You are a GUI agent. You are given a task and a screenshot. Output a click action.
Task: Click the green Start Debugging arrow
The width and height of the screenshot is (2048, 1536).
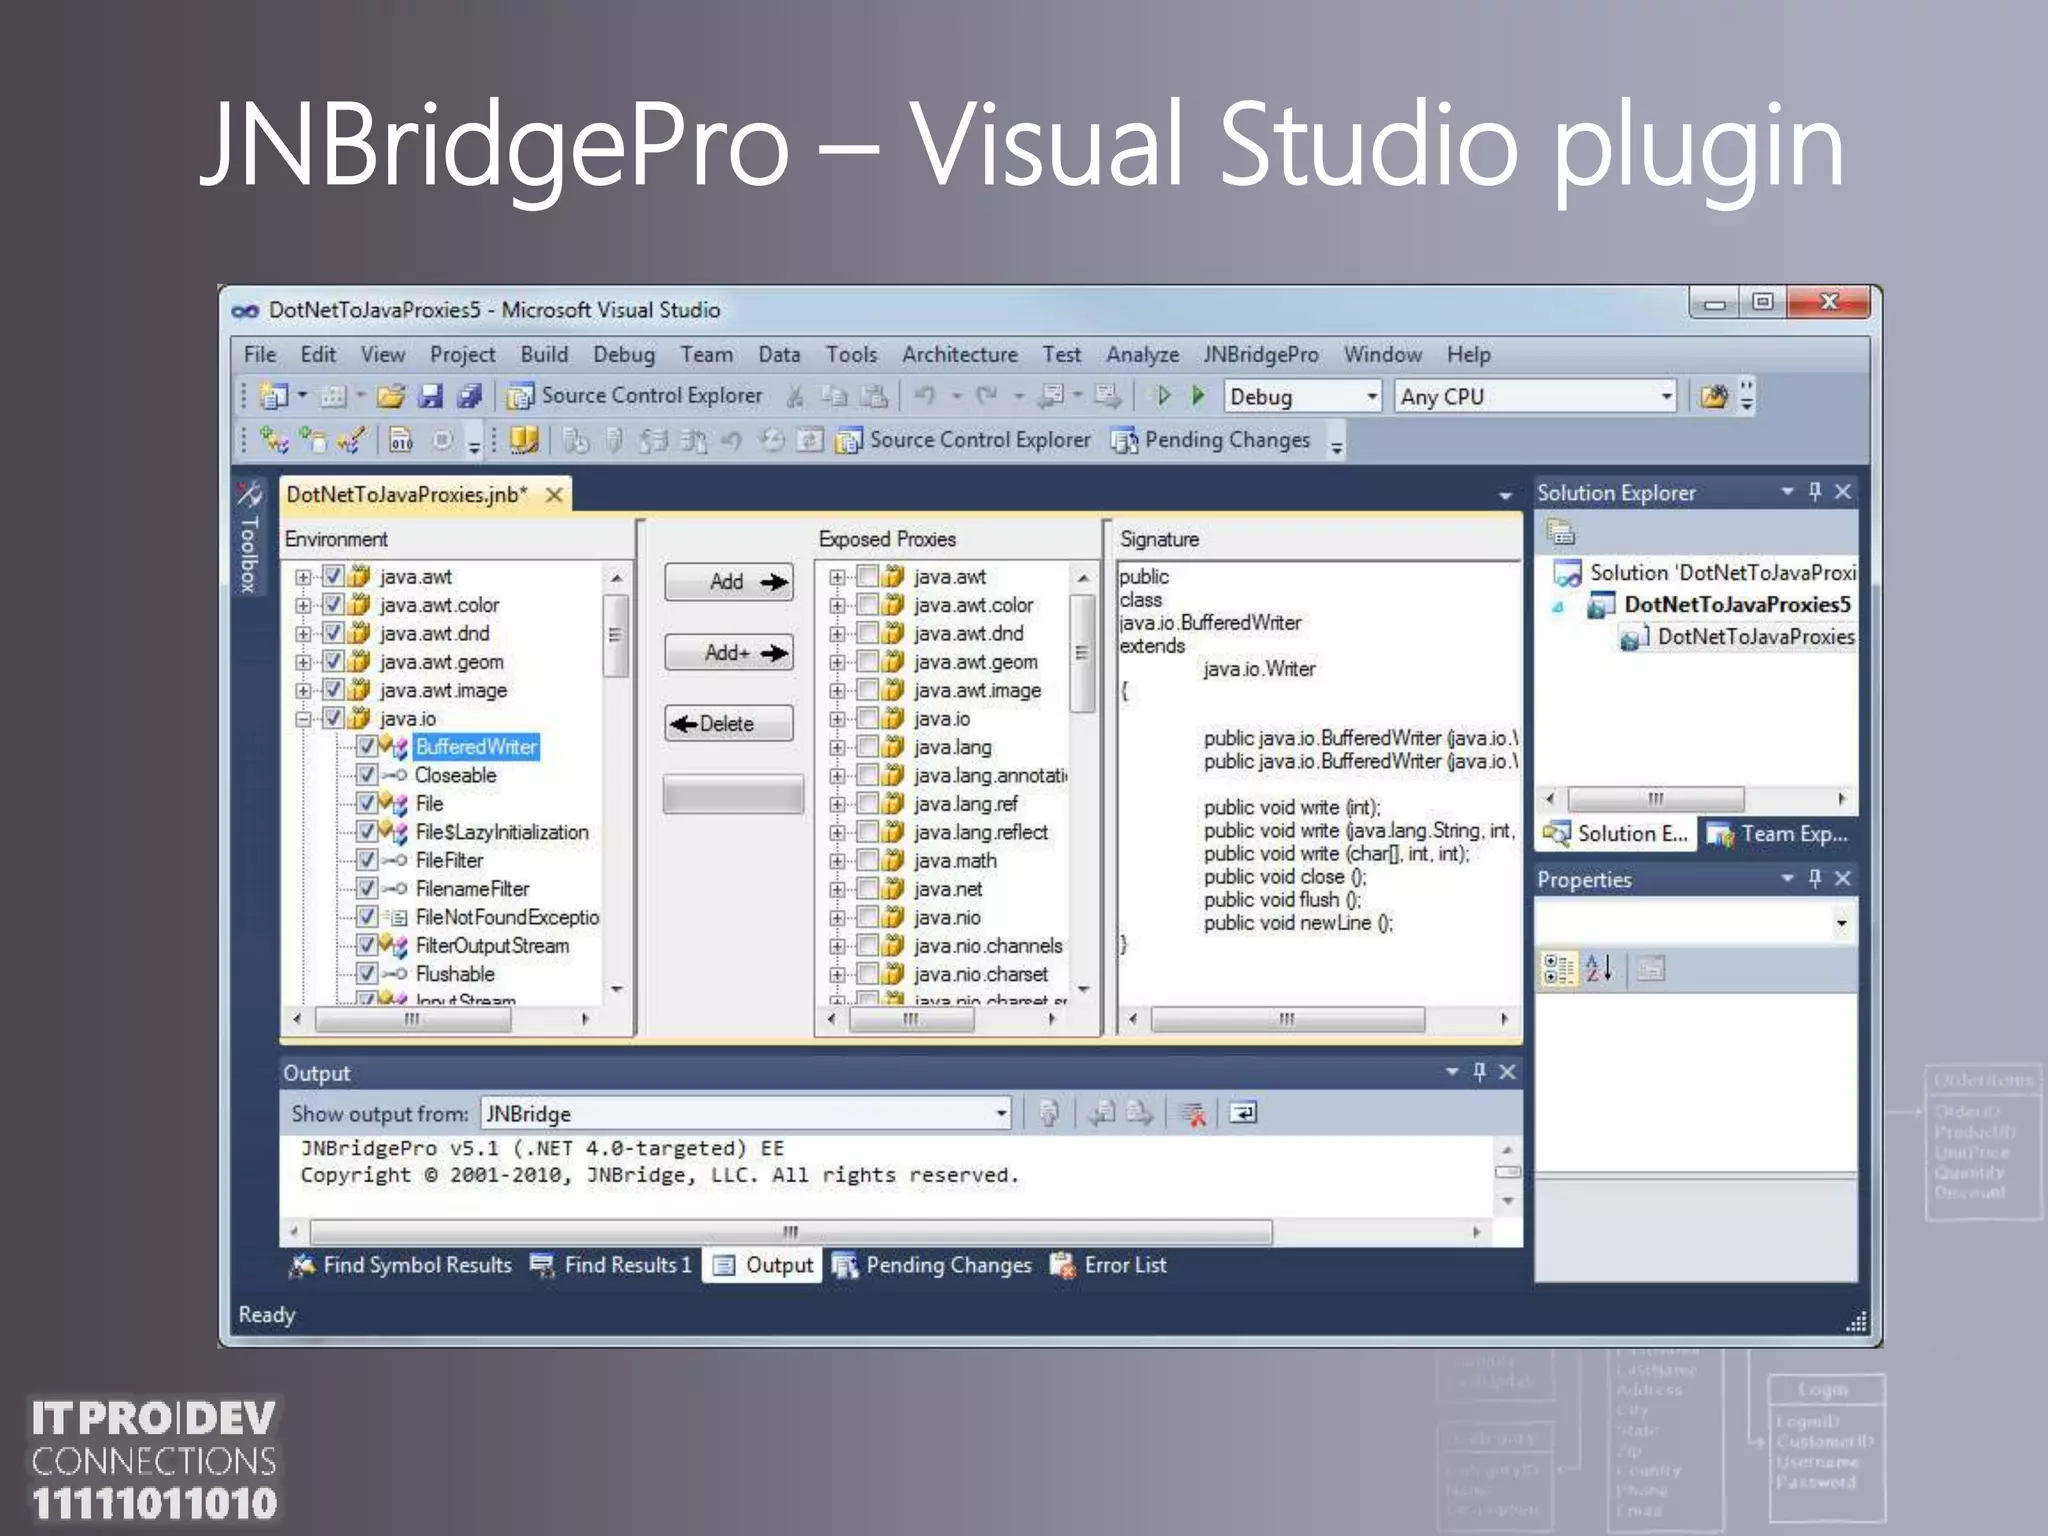[1198, 396]
